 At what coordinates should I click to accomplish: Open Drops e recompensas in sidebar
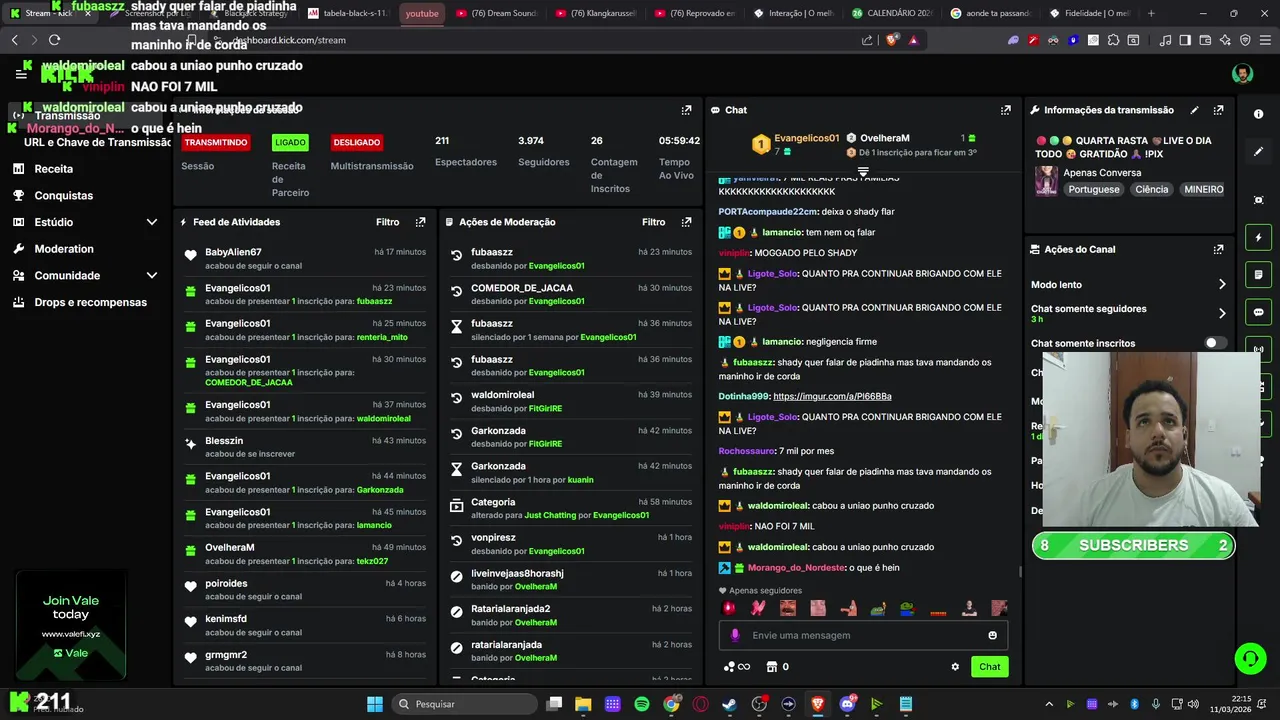pyautogui.click(x=90, y=302)
